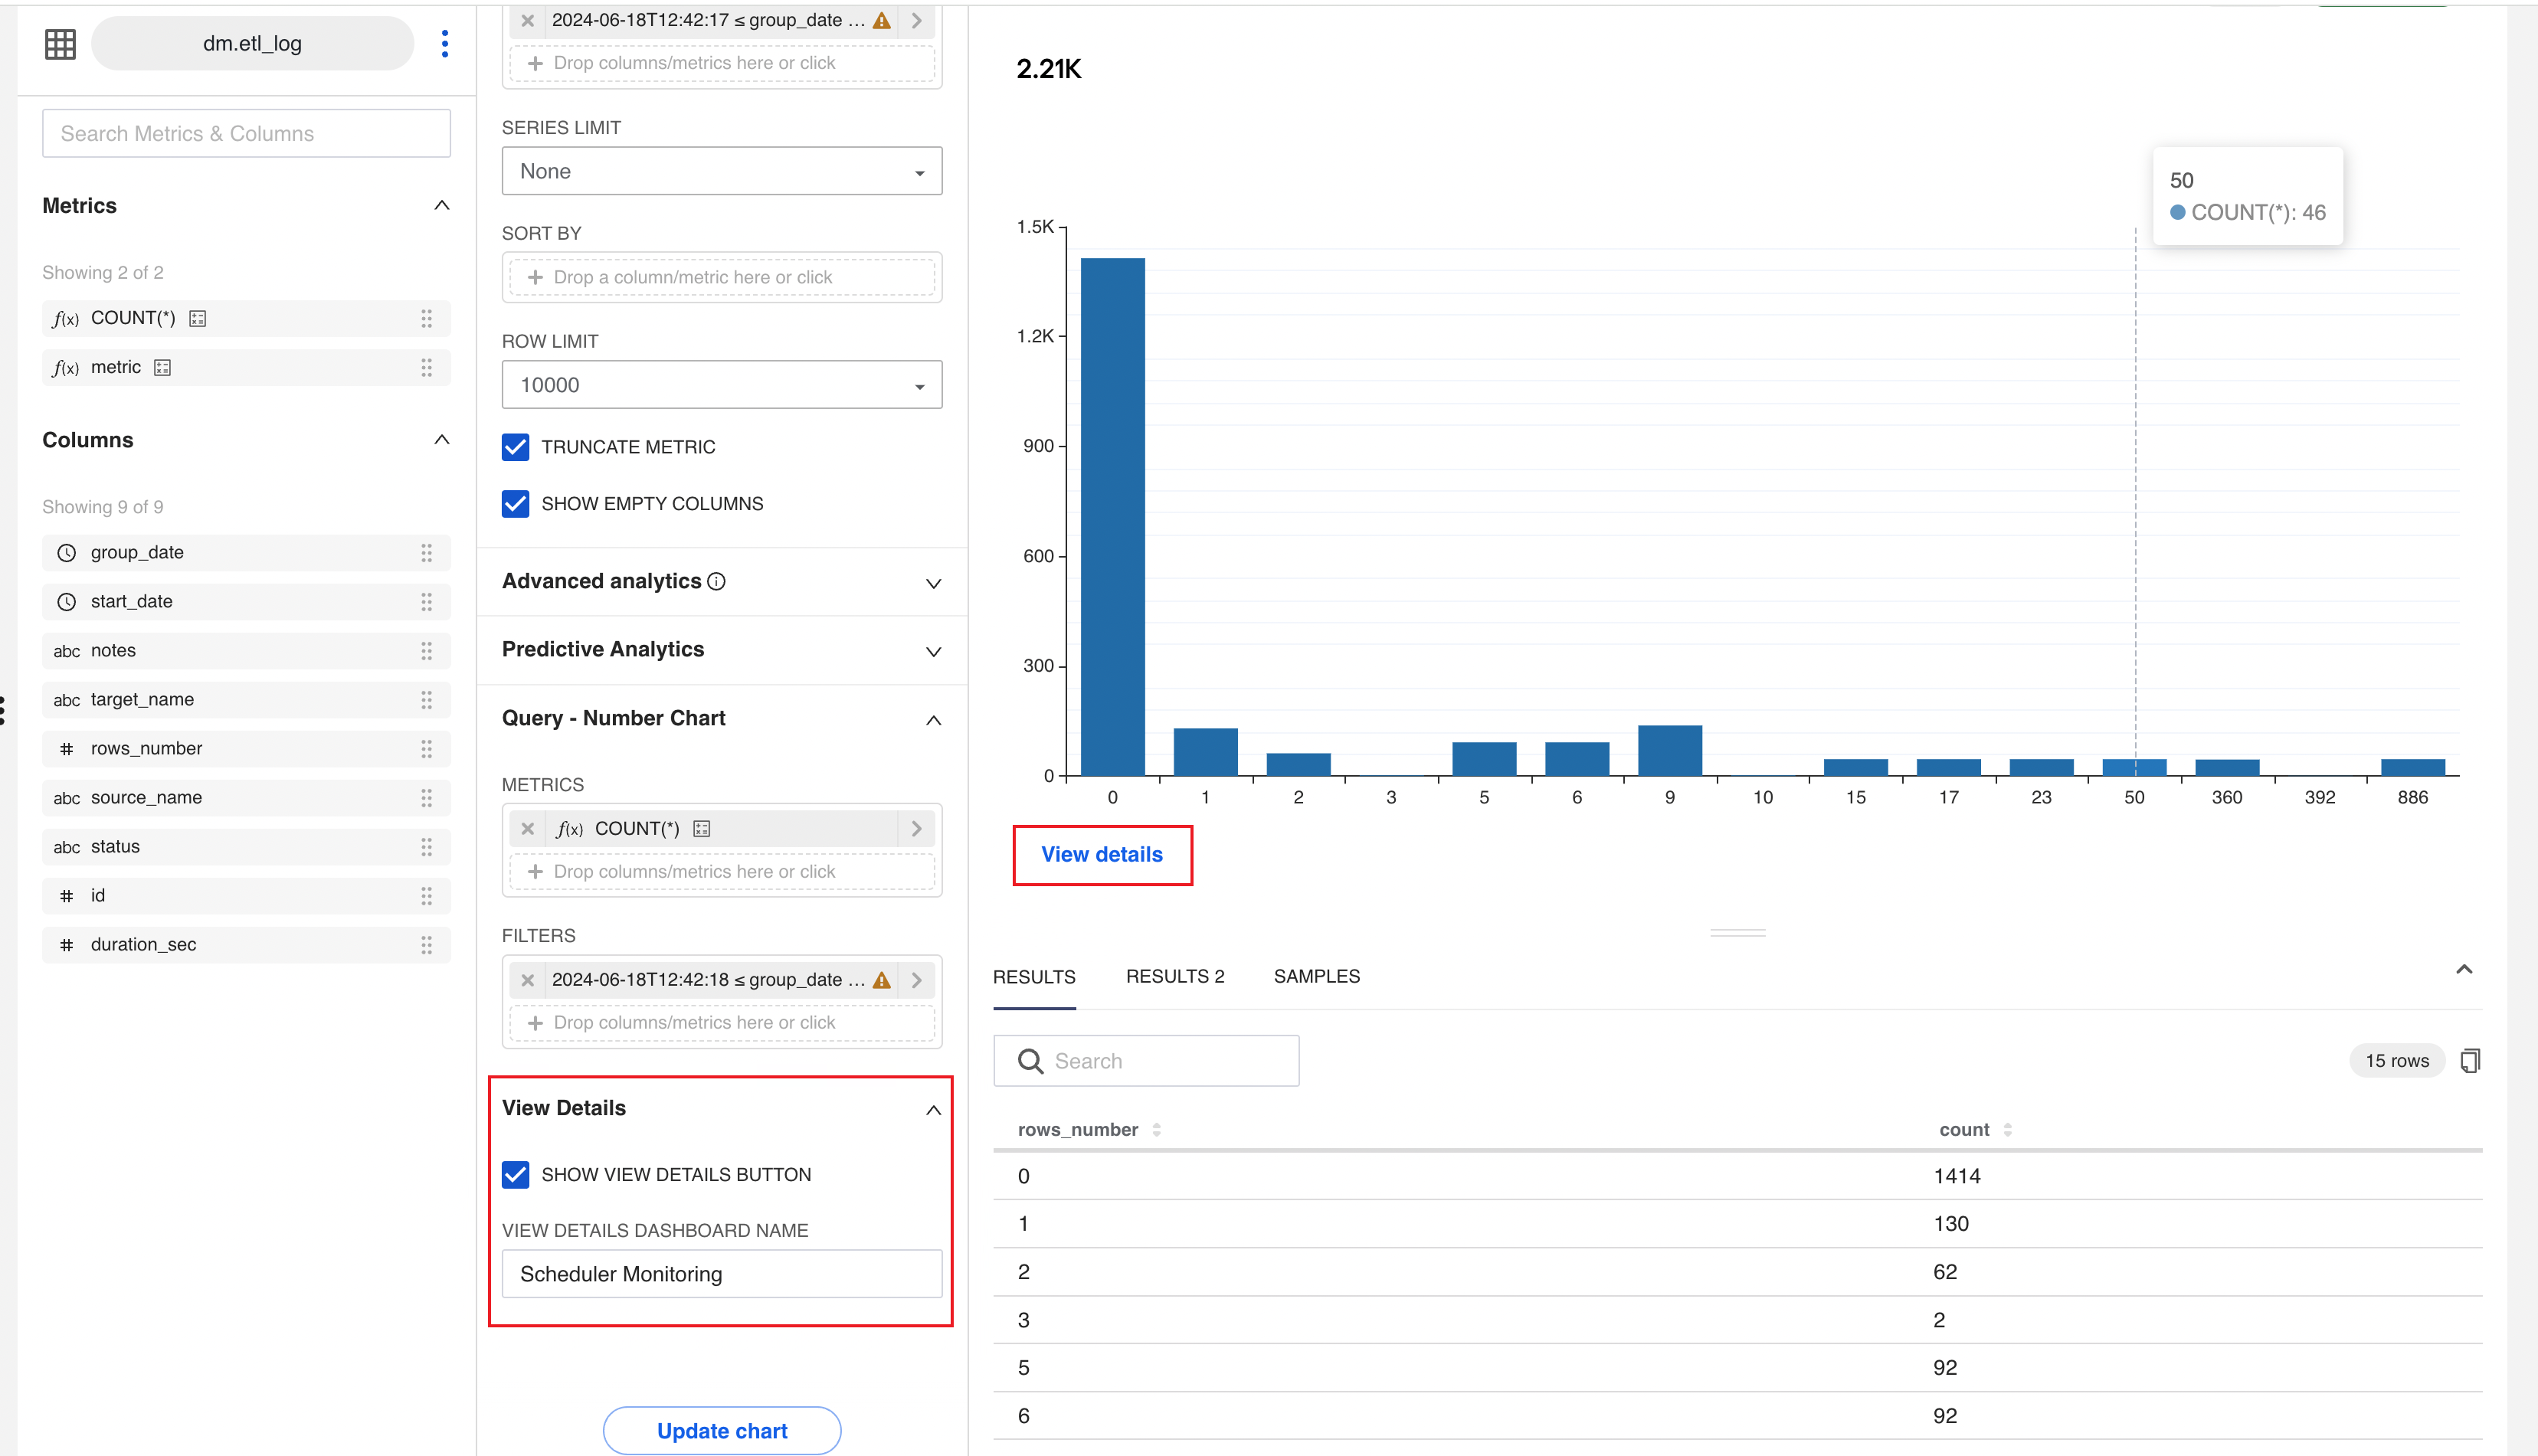Click the Advanced analytics info icon
Viewport: 2538px width, 1456px height.
tap(716, 581)
